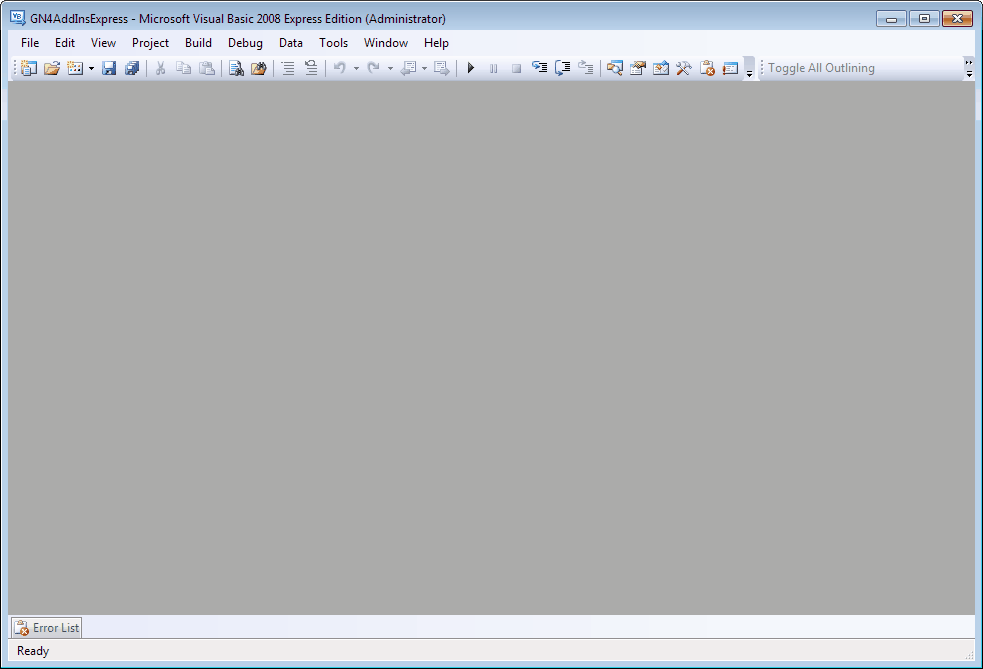Screen dimensions: 983x669
Task: Click the Redo arrow icon
Action: coord(374,68)
